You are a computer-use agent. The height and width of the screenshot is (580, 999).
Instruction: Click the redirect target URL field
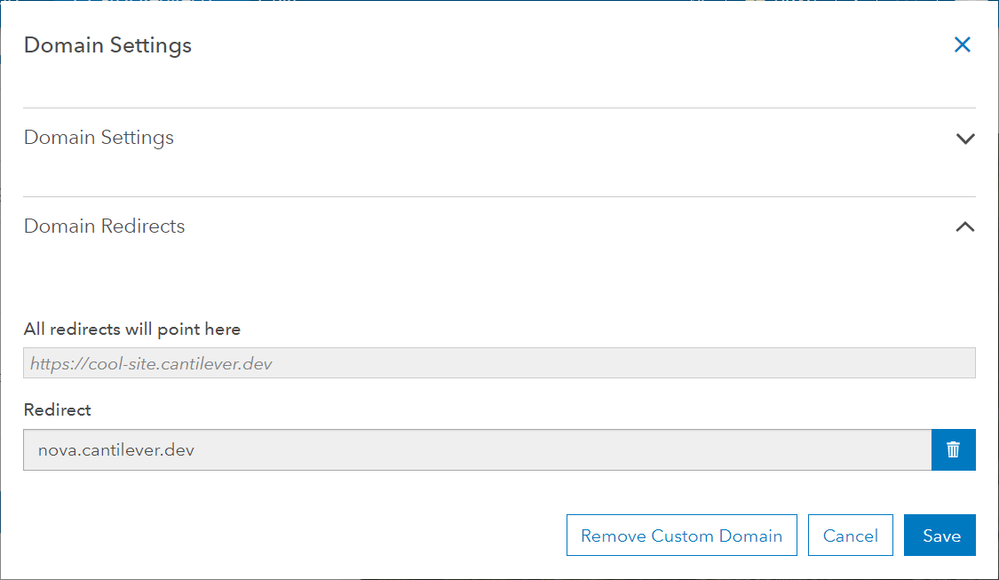click(499, 363)
